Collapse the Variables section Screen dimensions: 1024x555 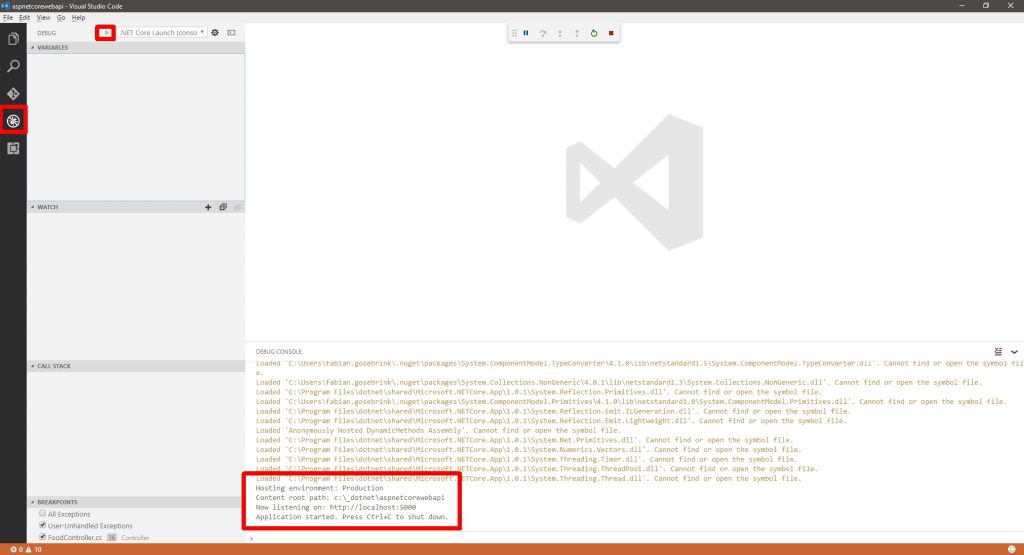coord(136,48)
